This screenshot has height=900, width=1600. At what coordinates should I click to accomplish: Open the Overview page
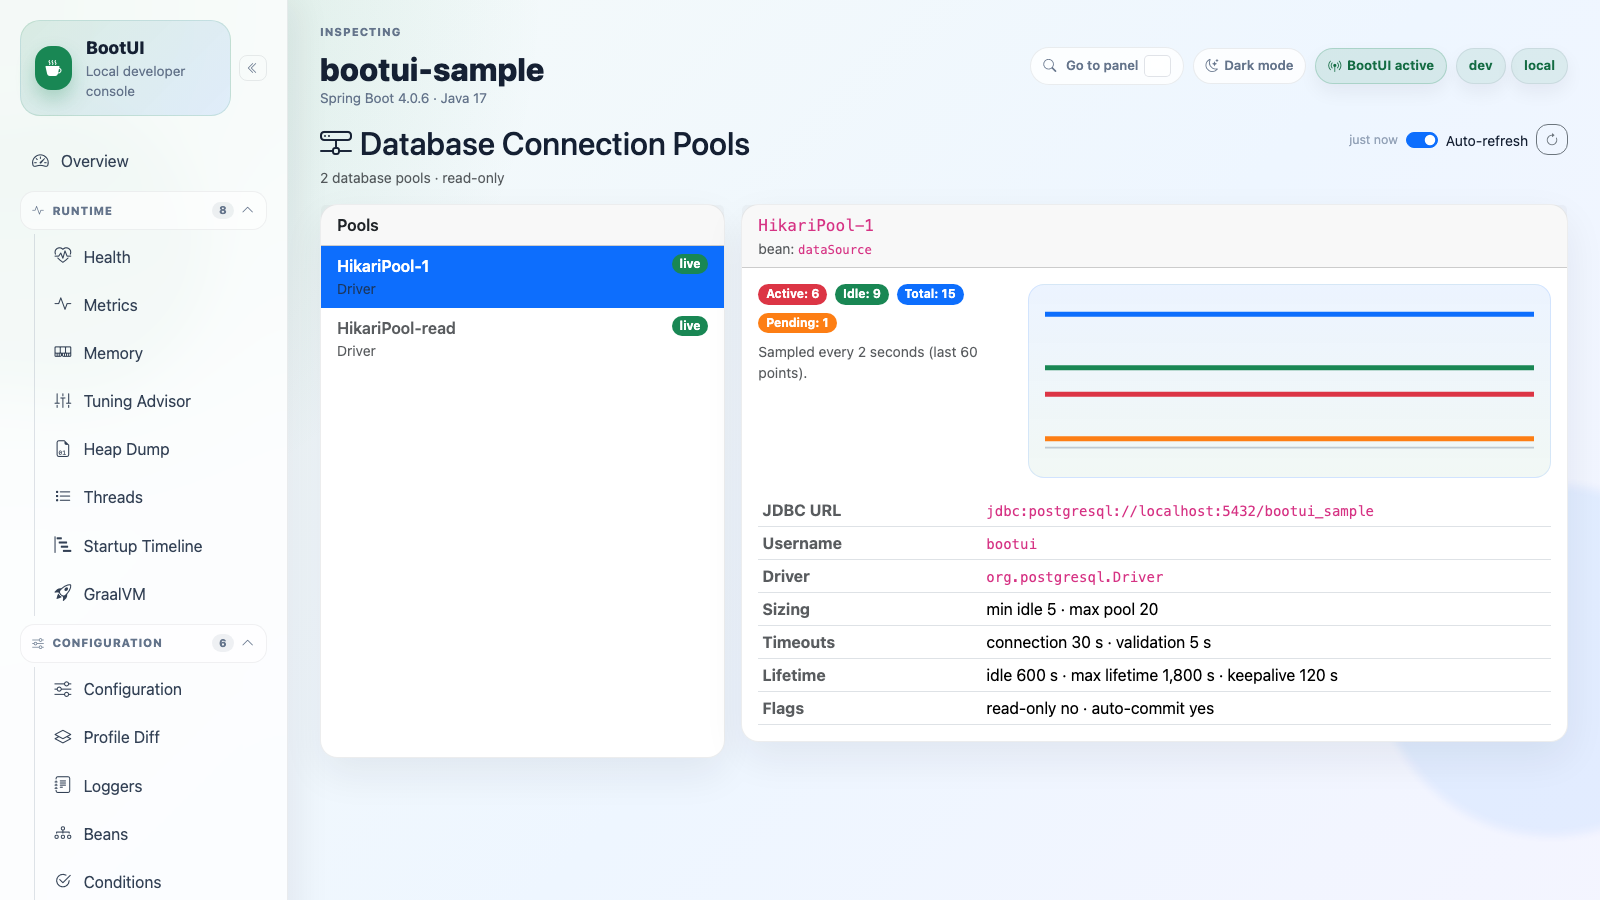click(x=143, y=161)
